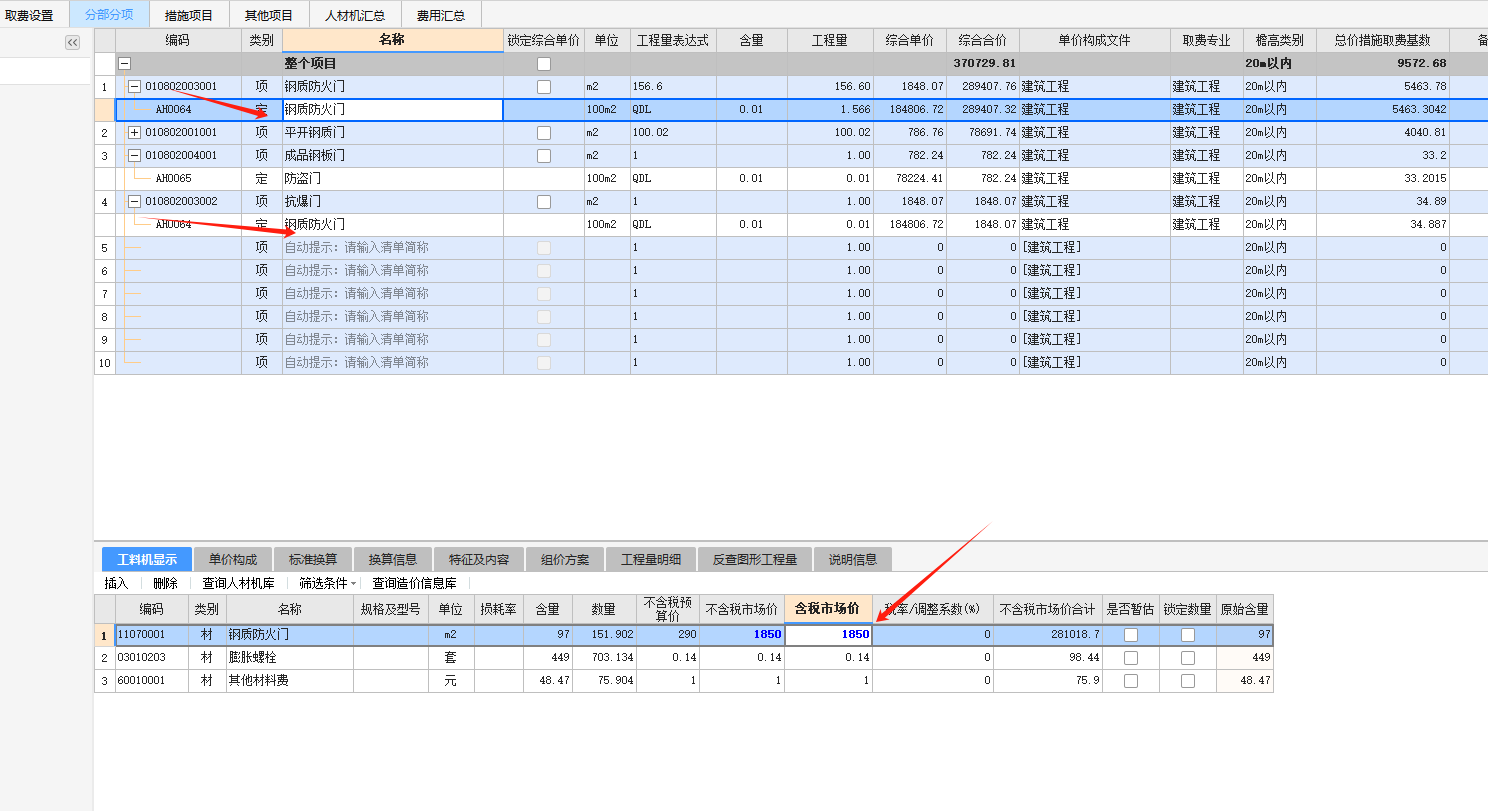Click the 1850 含税市场价 edit field
1488x811 pixels.
[828, 635]
